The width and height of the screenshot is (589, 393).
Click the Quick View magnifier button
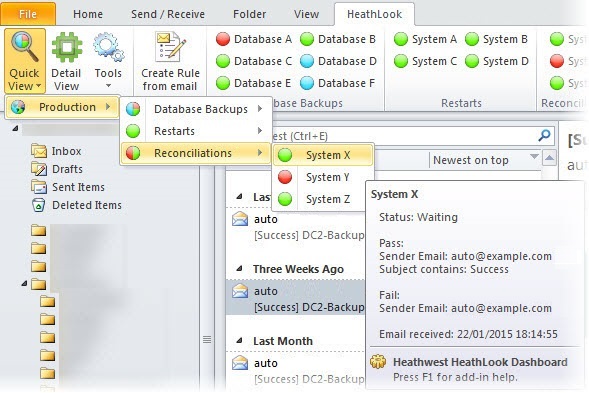pyautogui.click(x=25, y=61)
